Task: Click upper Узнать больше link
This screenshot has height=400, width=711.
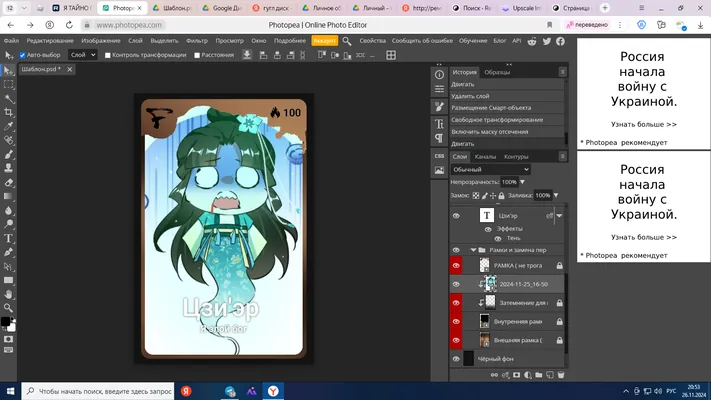Action: click(x=643, y=124)
